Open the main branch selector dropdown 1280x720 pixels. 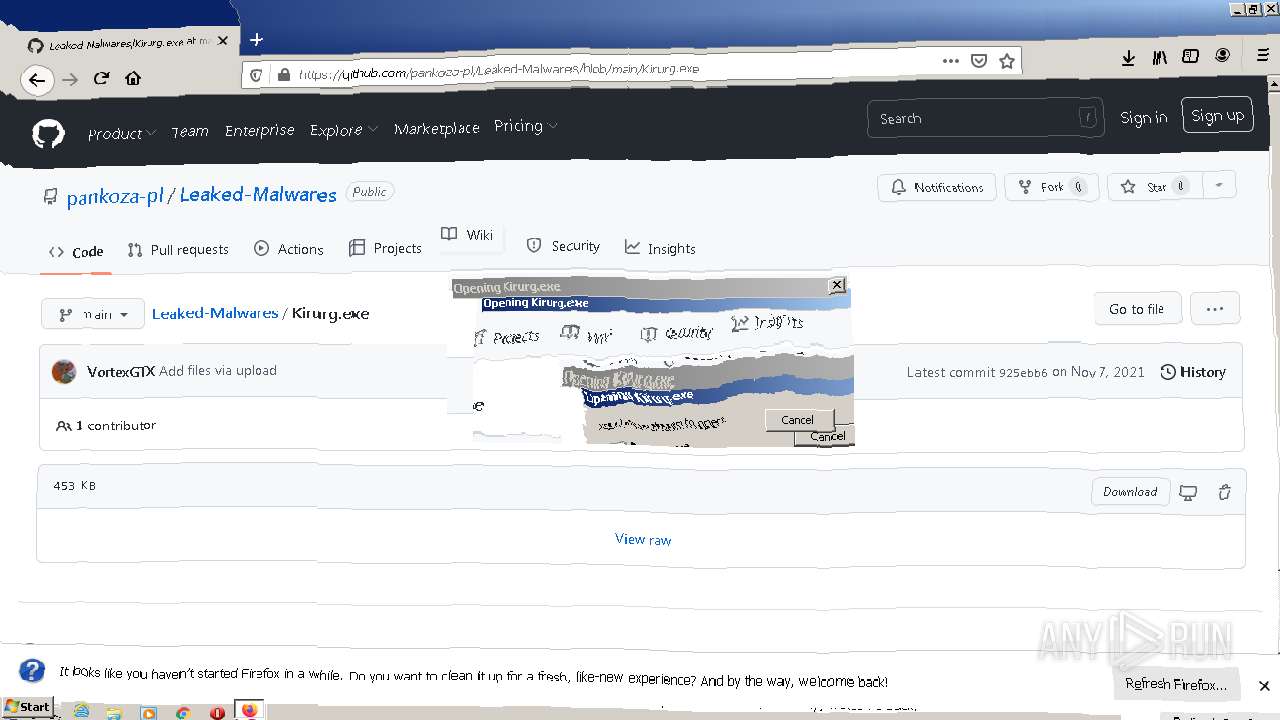93,314
